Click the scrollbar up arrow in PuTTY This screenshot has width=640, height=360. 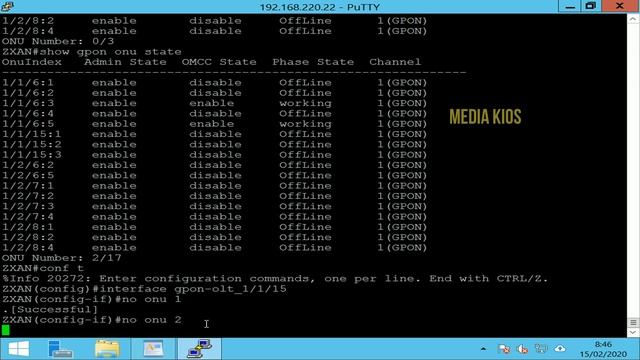point(633,19)
